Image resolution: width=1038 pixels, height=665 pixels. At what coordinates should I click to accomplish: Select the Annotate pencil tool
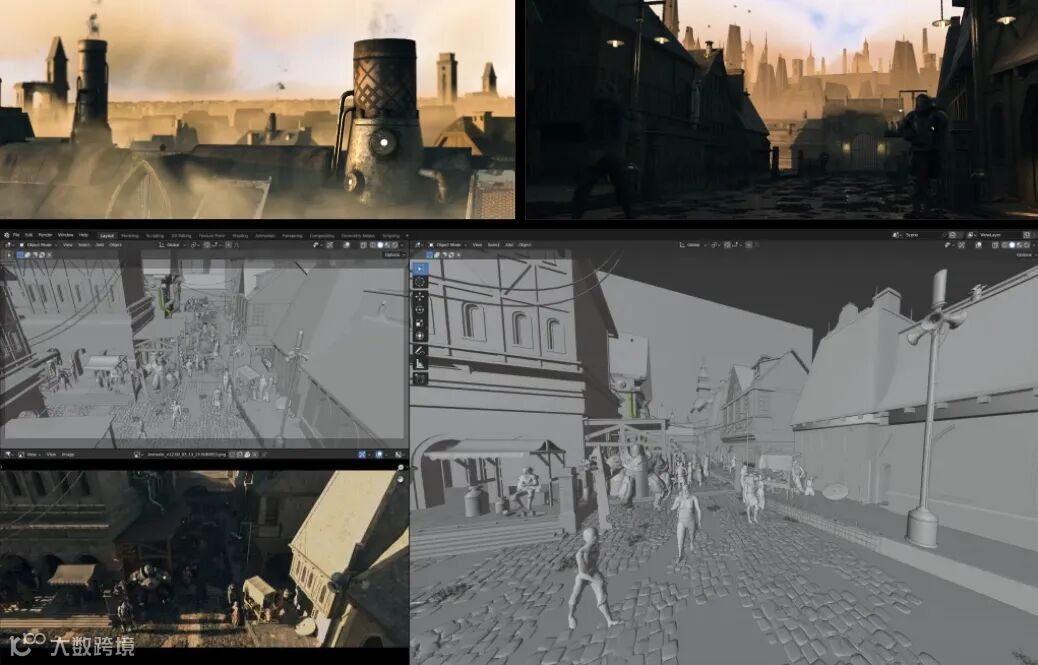[x=420, y=351]
